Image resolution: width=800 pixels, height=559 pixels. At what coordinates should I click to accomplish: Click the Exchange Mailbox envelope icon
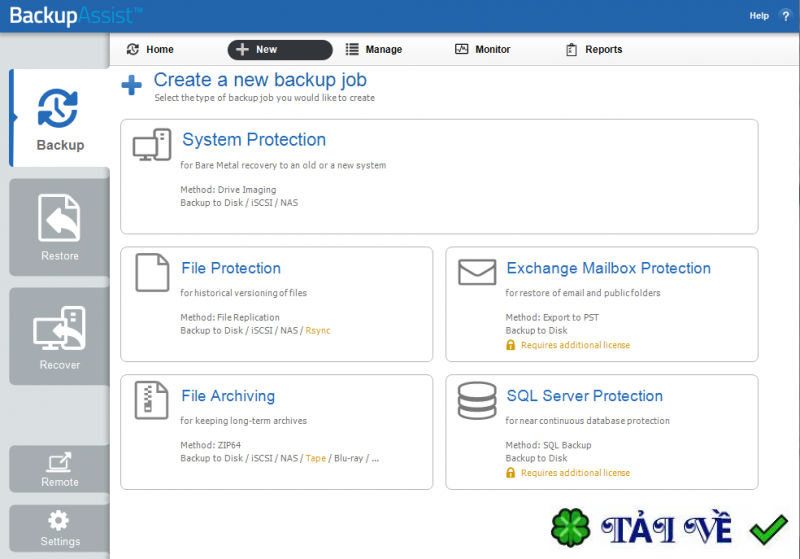[477, 272]
